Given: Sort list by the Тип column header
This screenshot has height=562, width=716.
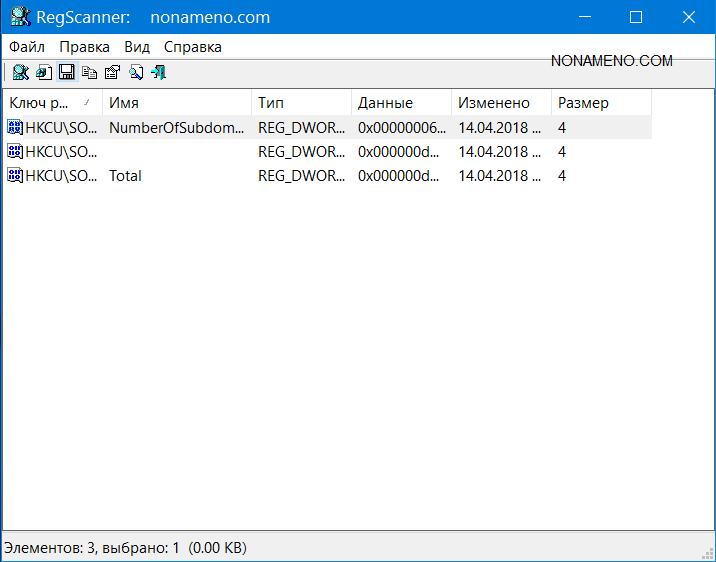Looking at the screenshot, I should [x=300, y=103].
